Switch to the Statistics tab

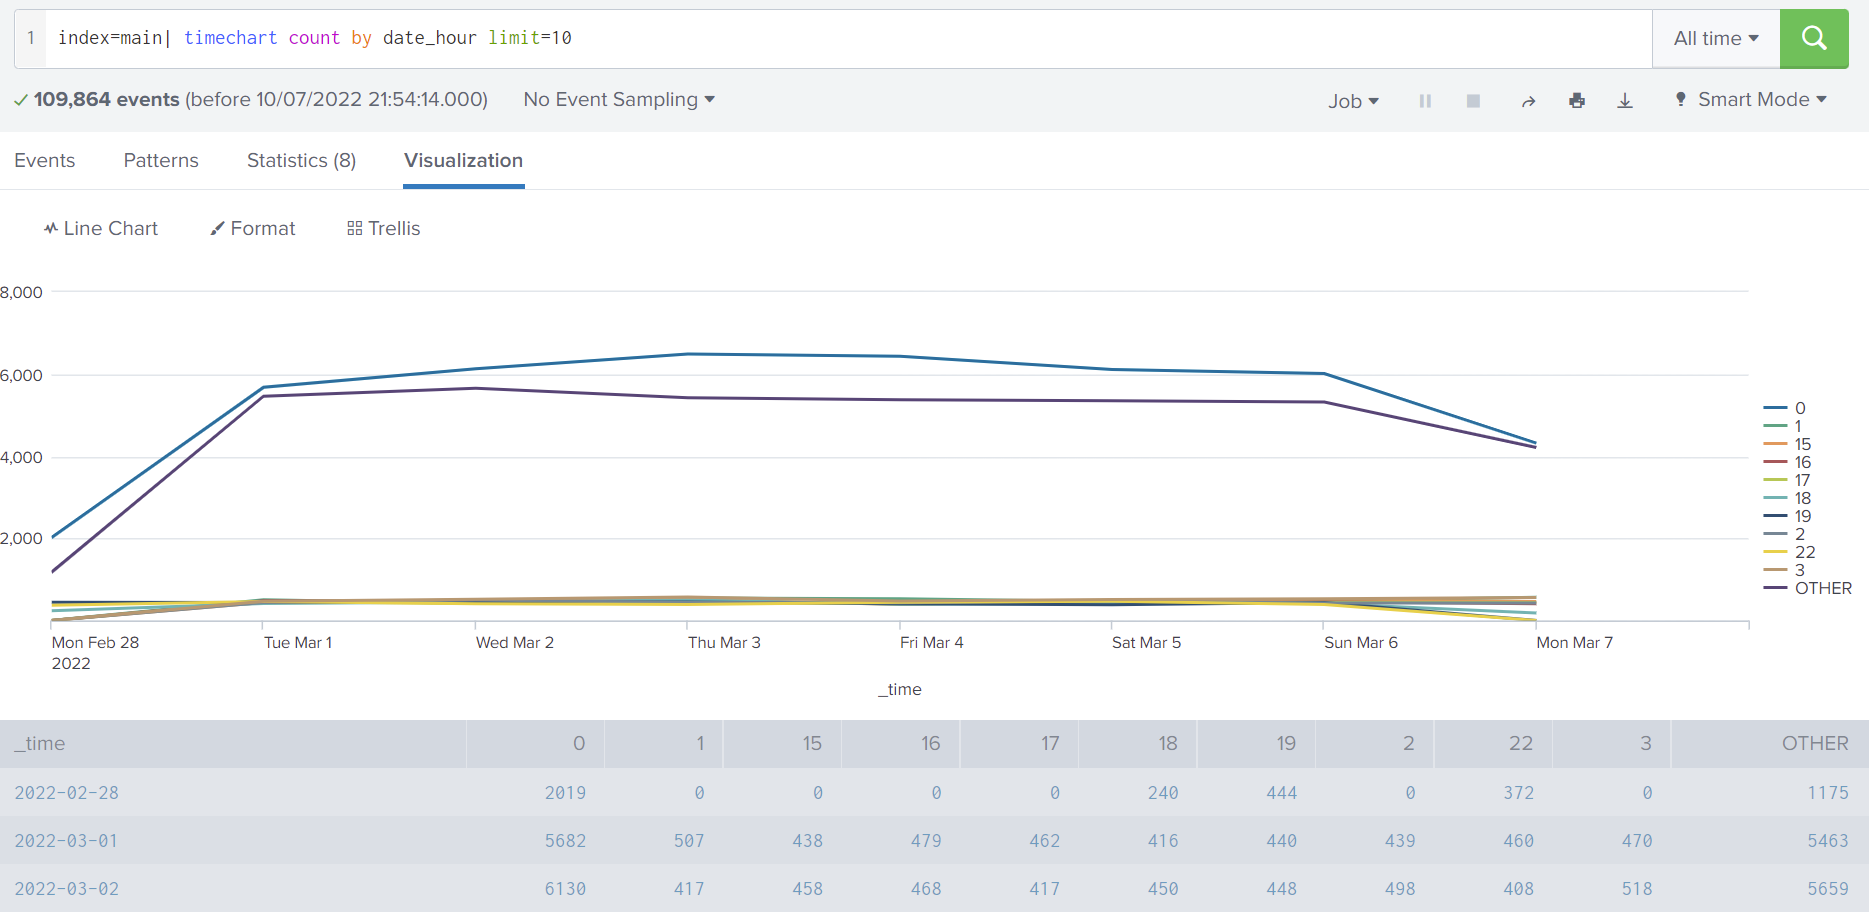pos(301,160)
